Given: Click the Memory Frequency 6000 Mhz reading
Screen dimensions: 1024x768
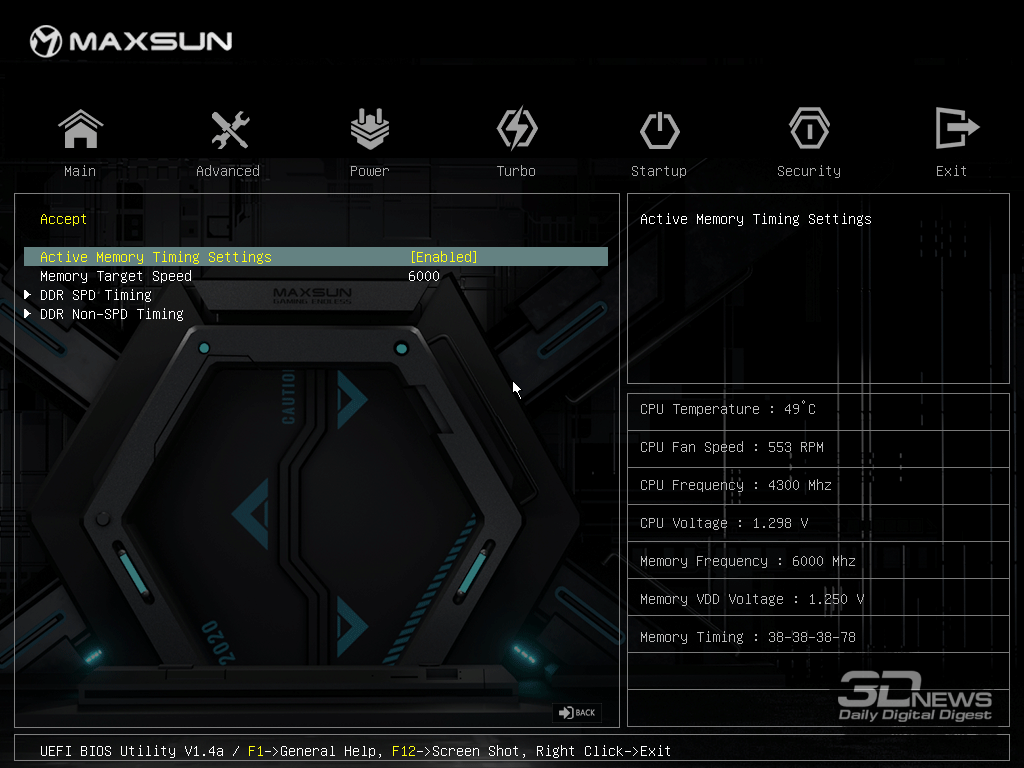Looking at the screenshot, I should (x=748, y=561).
